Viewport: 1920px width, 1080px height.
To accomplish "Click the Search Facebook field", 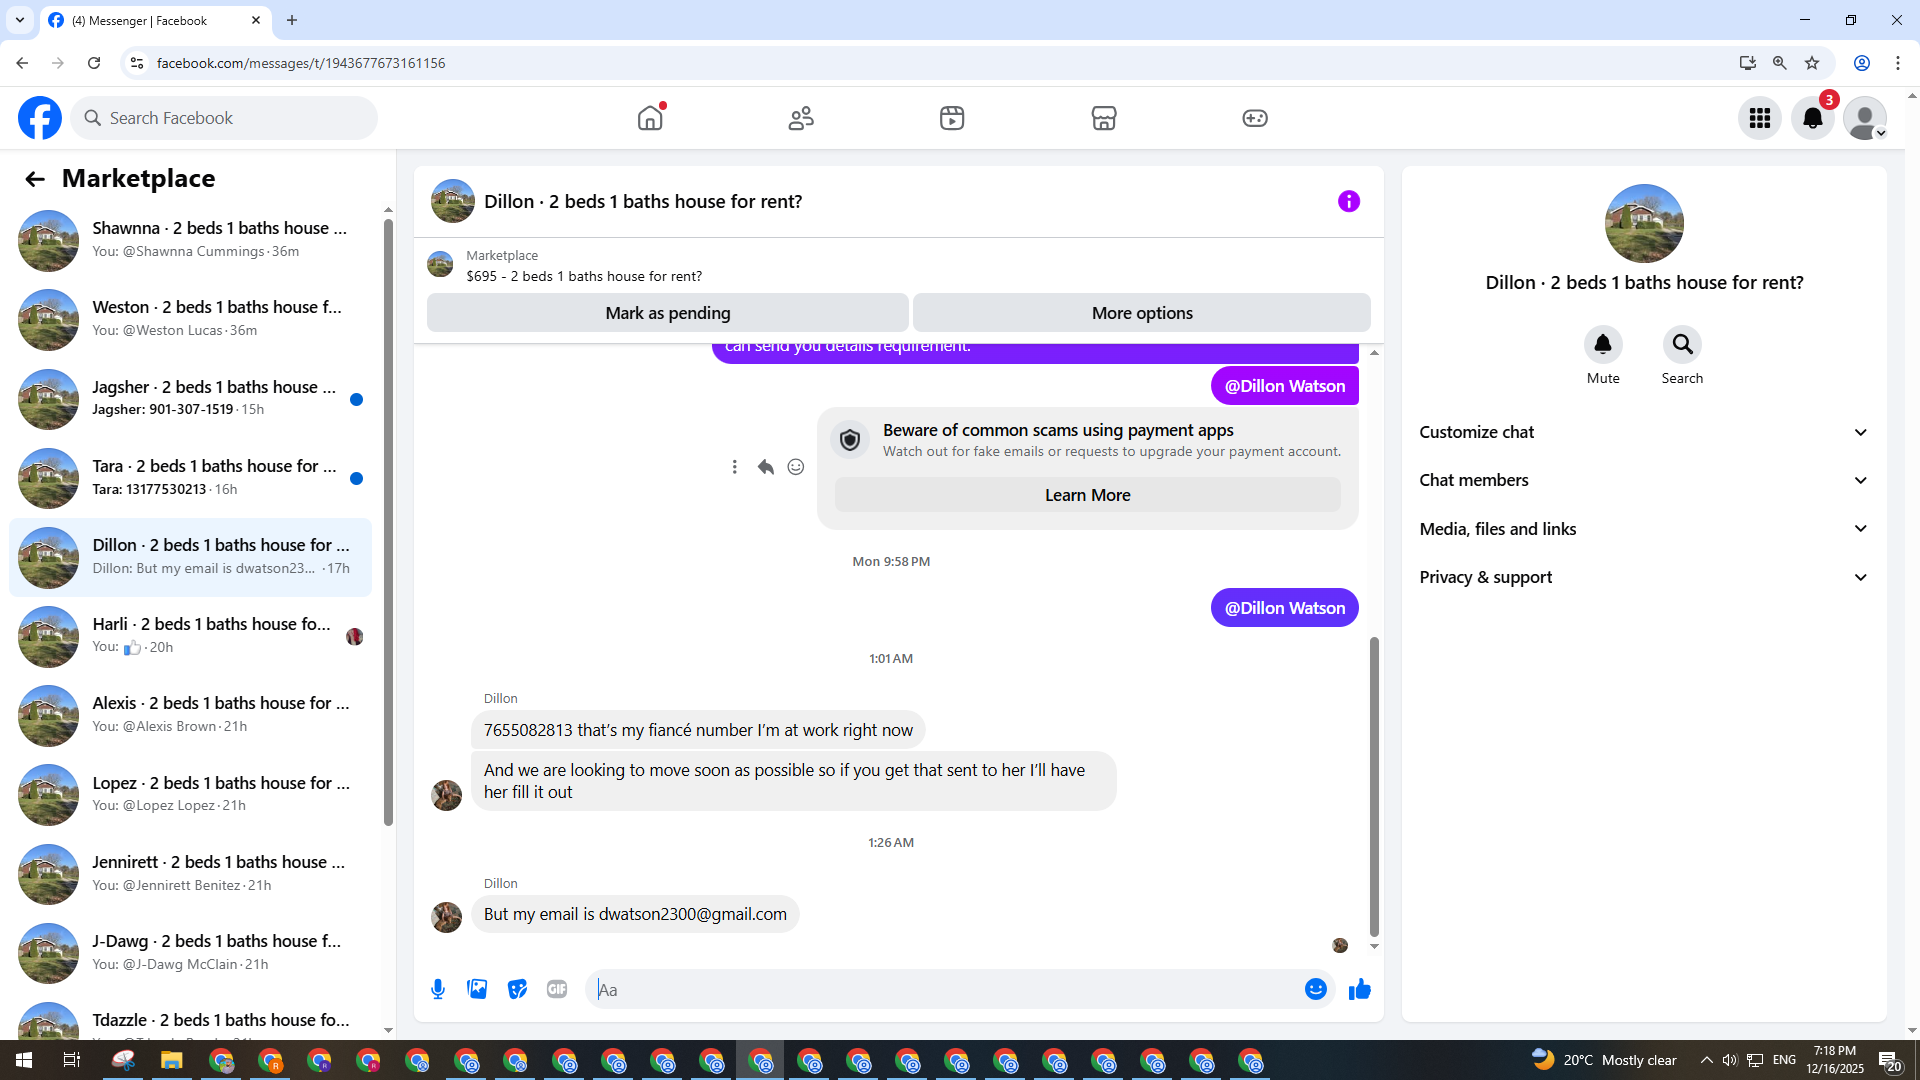I will tap(224, 118).
